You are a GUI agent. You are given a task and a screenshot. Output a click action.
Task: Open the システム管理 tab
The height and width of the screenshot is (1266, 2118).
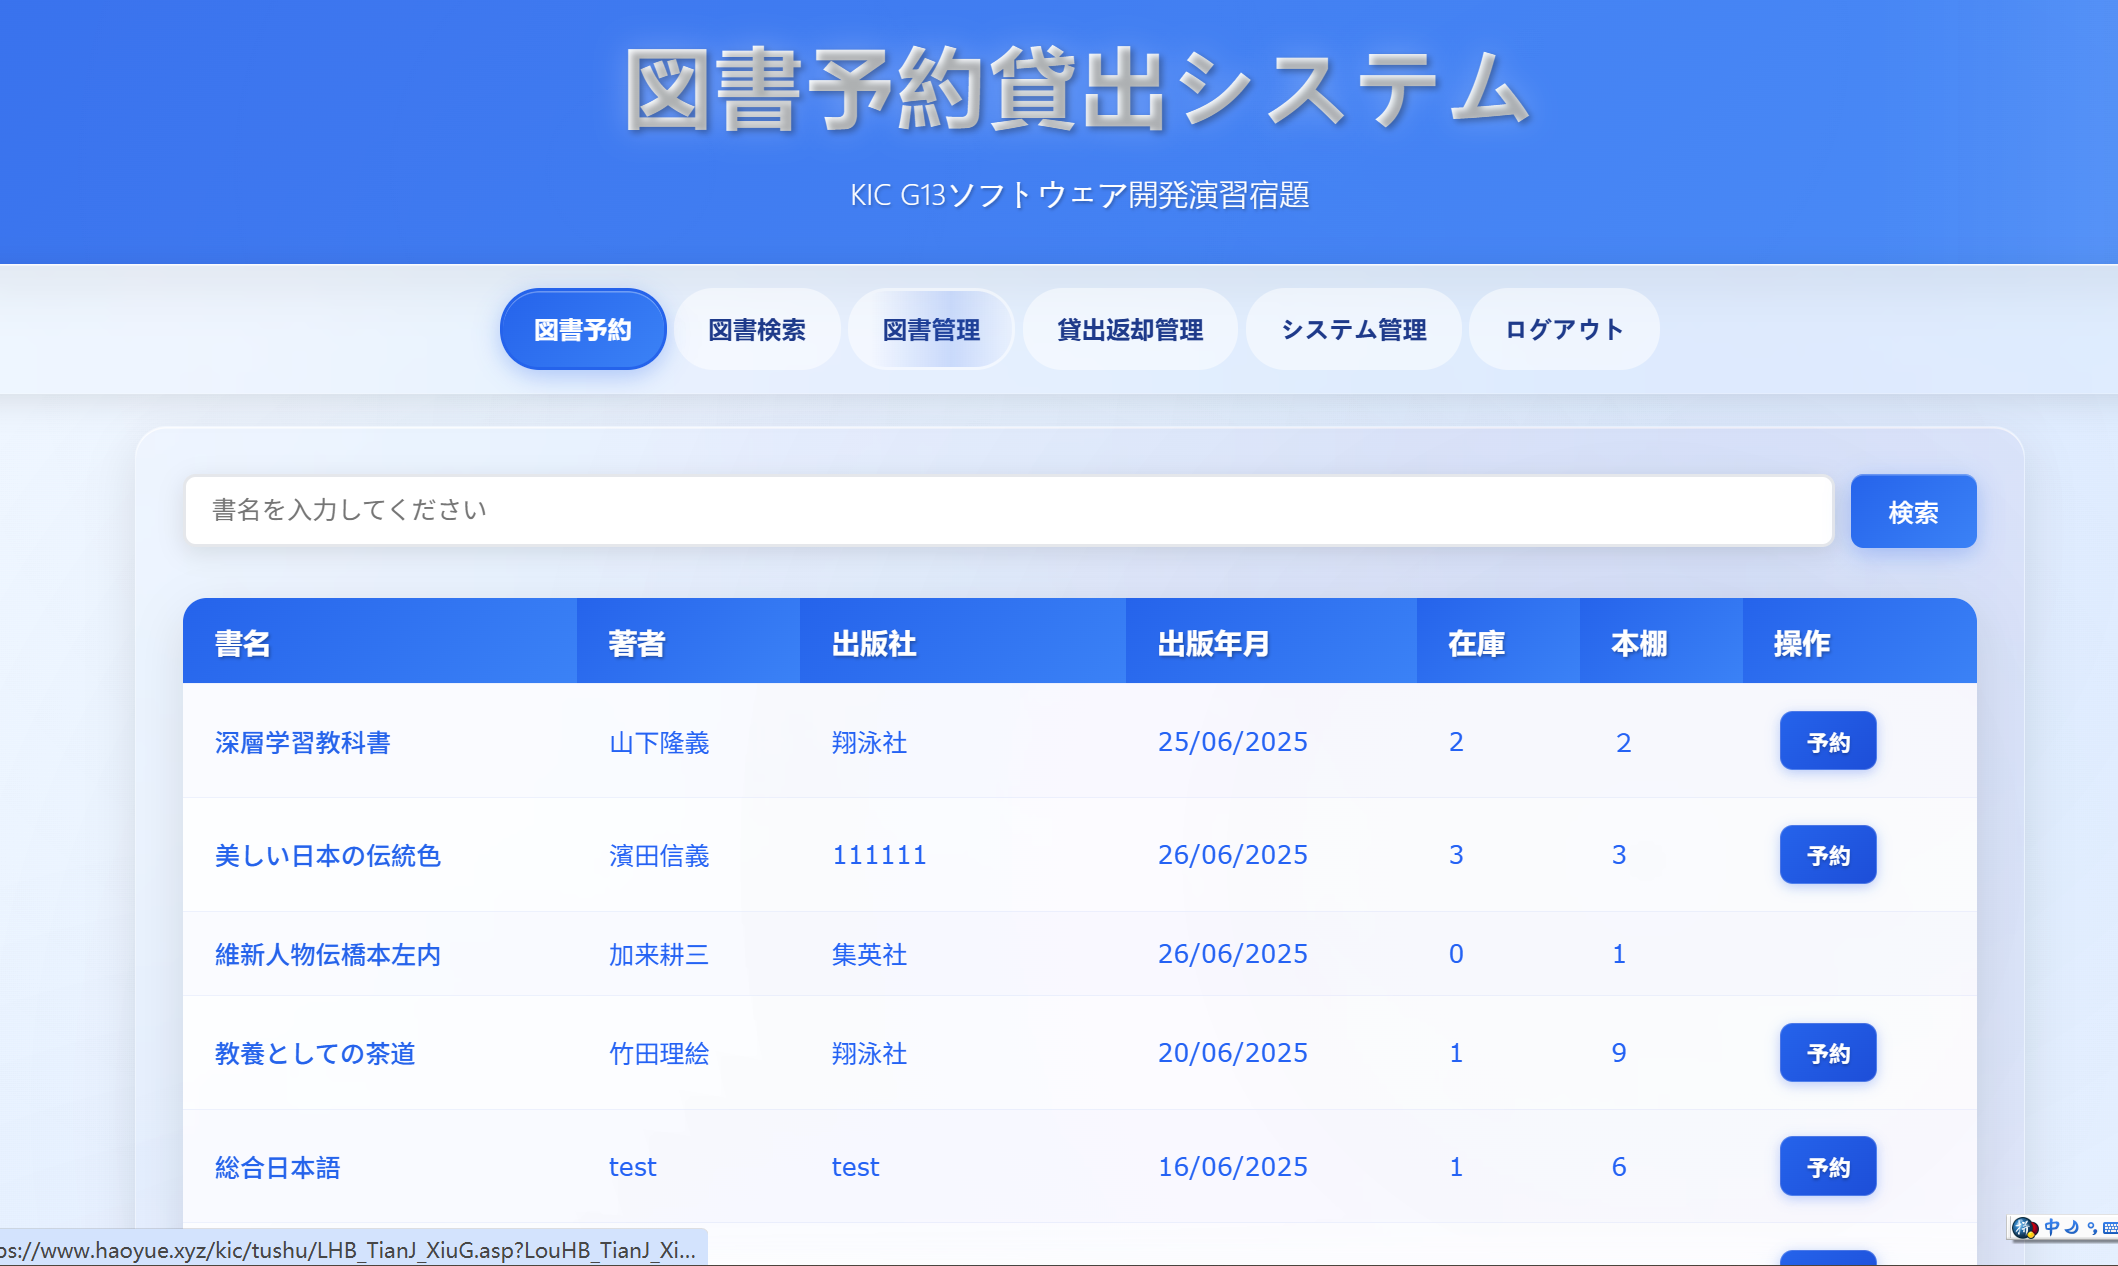click(x=1354, y=329)
